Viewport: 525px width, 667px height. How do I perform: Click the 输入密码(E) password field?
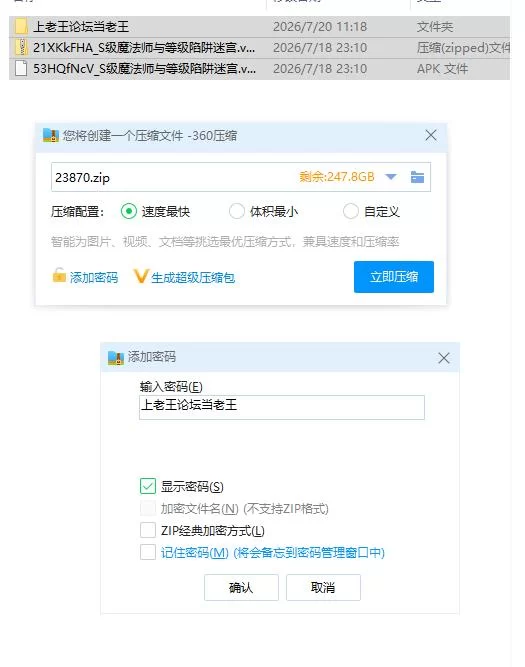click(x=282, y=407)
